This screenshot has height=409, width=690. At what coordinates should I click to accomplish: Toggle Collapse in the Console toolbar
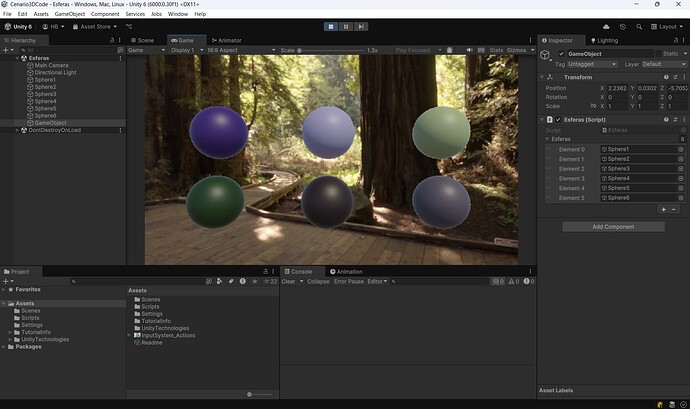[x=318, y=281]
